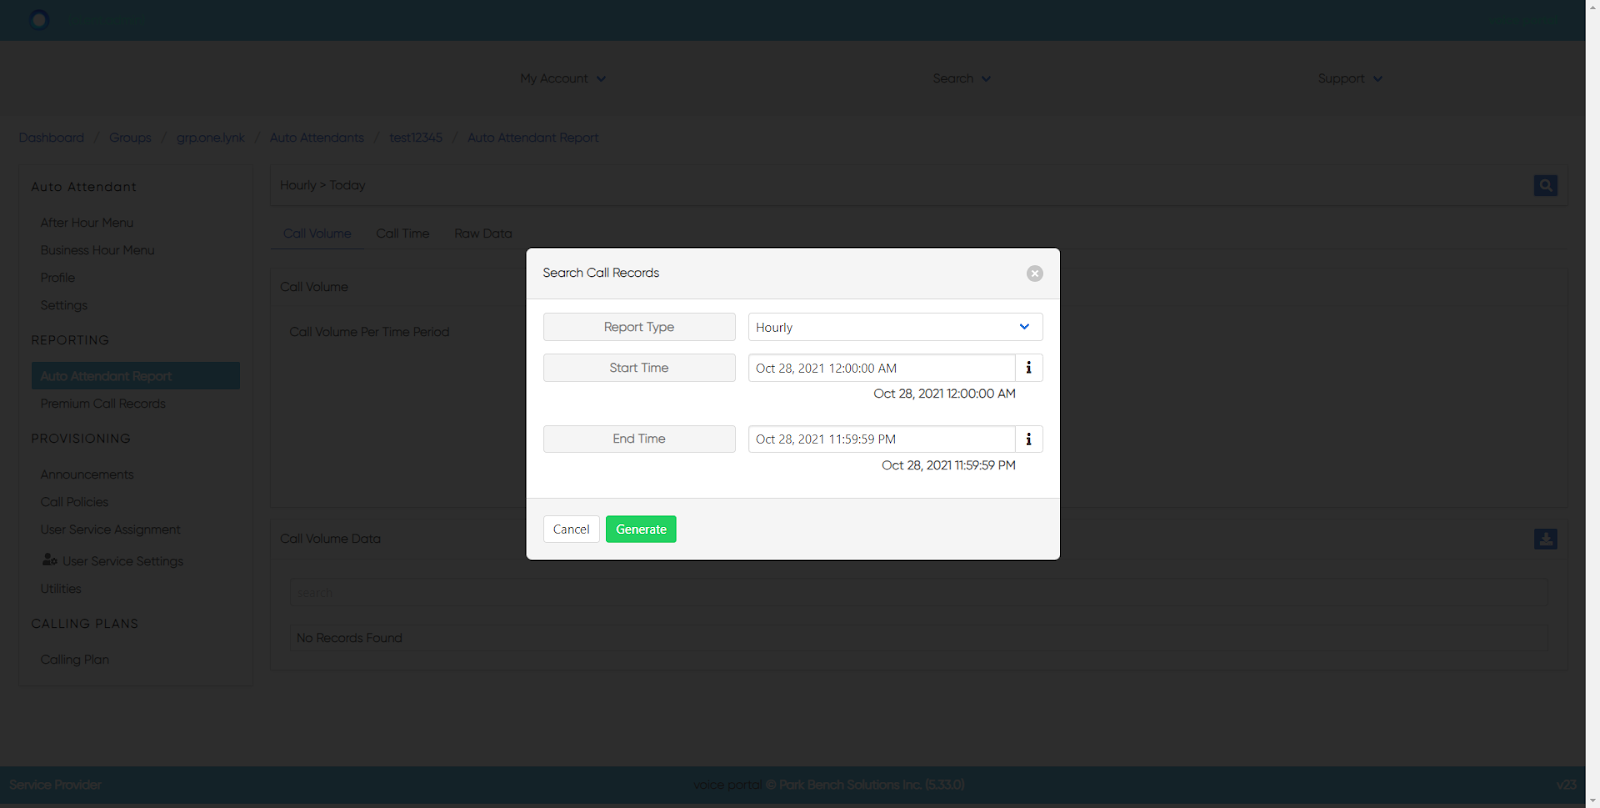Screen dimensions: 1600x808
Task: Click the No Records Found row
Action: pos(919,638)
